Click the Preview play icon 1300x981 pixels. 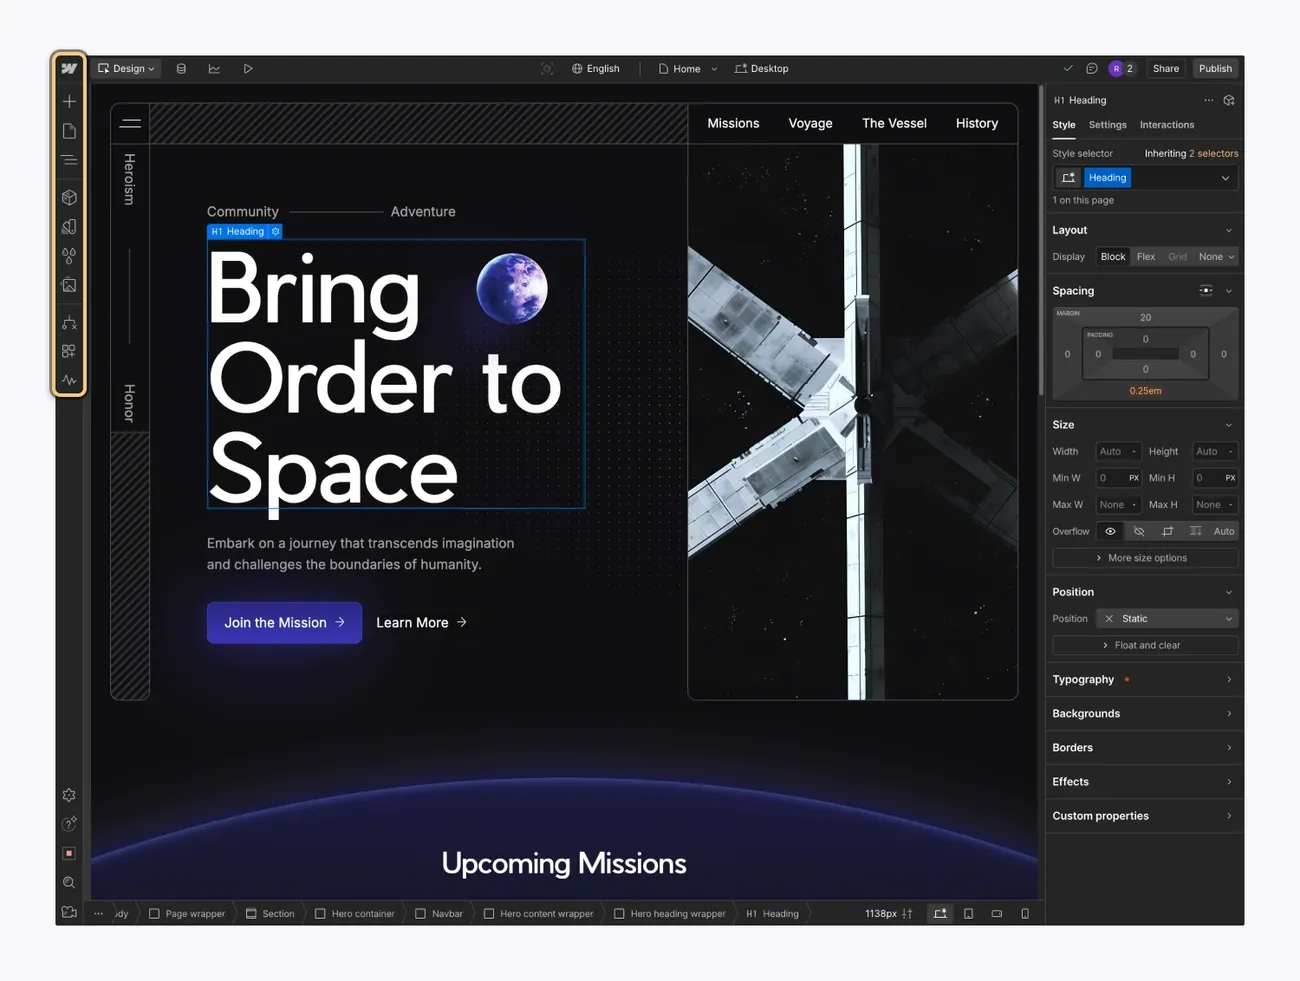click(x=248, y=69)
